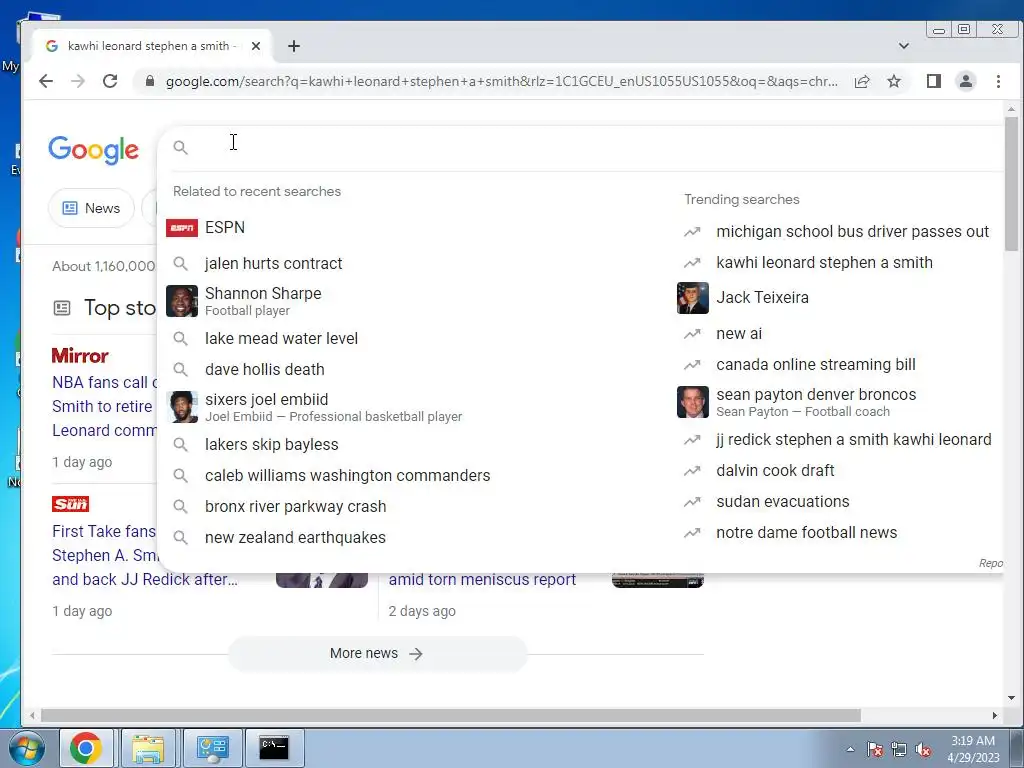Image resolution: width=1024 pixels, height=768 pixels.
Task: Click the Action Center flag tray icon
Action: coord(875,749)
